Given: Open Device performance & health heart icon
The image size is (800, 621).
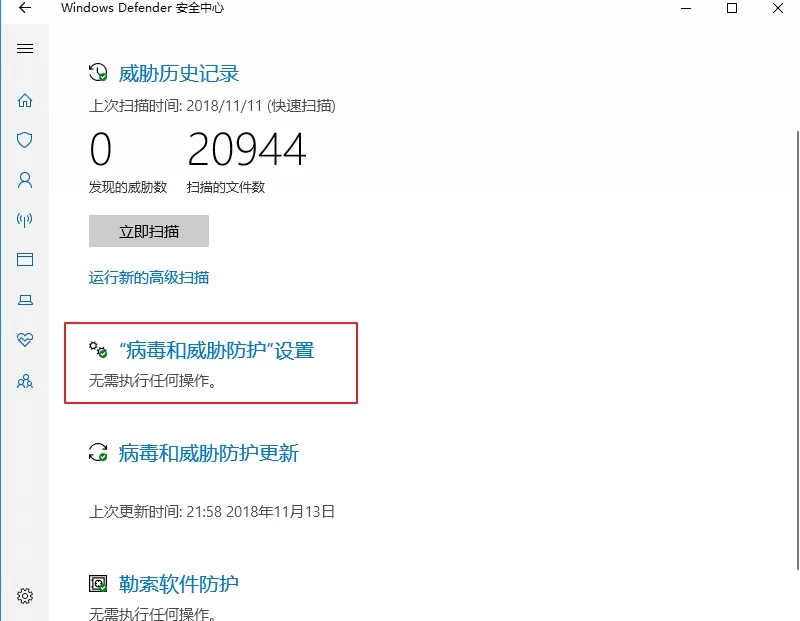Looking at the screenshot, I should 25,339.
